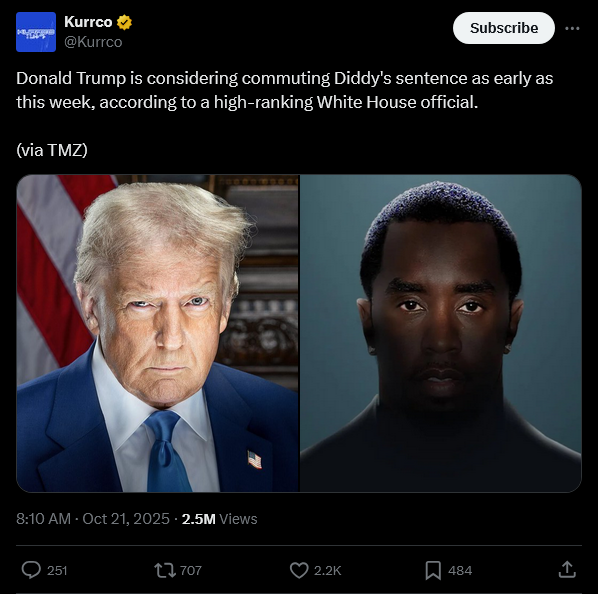The height and width of the screenshot is (594, 598).
Task: View the 2.5M Views analytics
Action: click(x=219, y=519)
